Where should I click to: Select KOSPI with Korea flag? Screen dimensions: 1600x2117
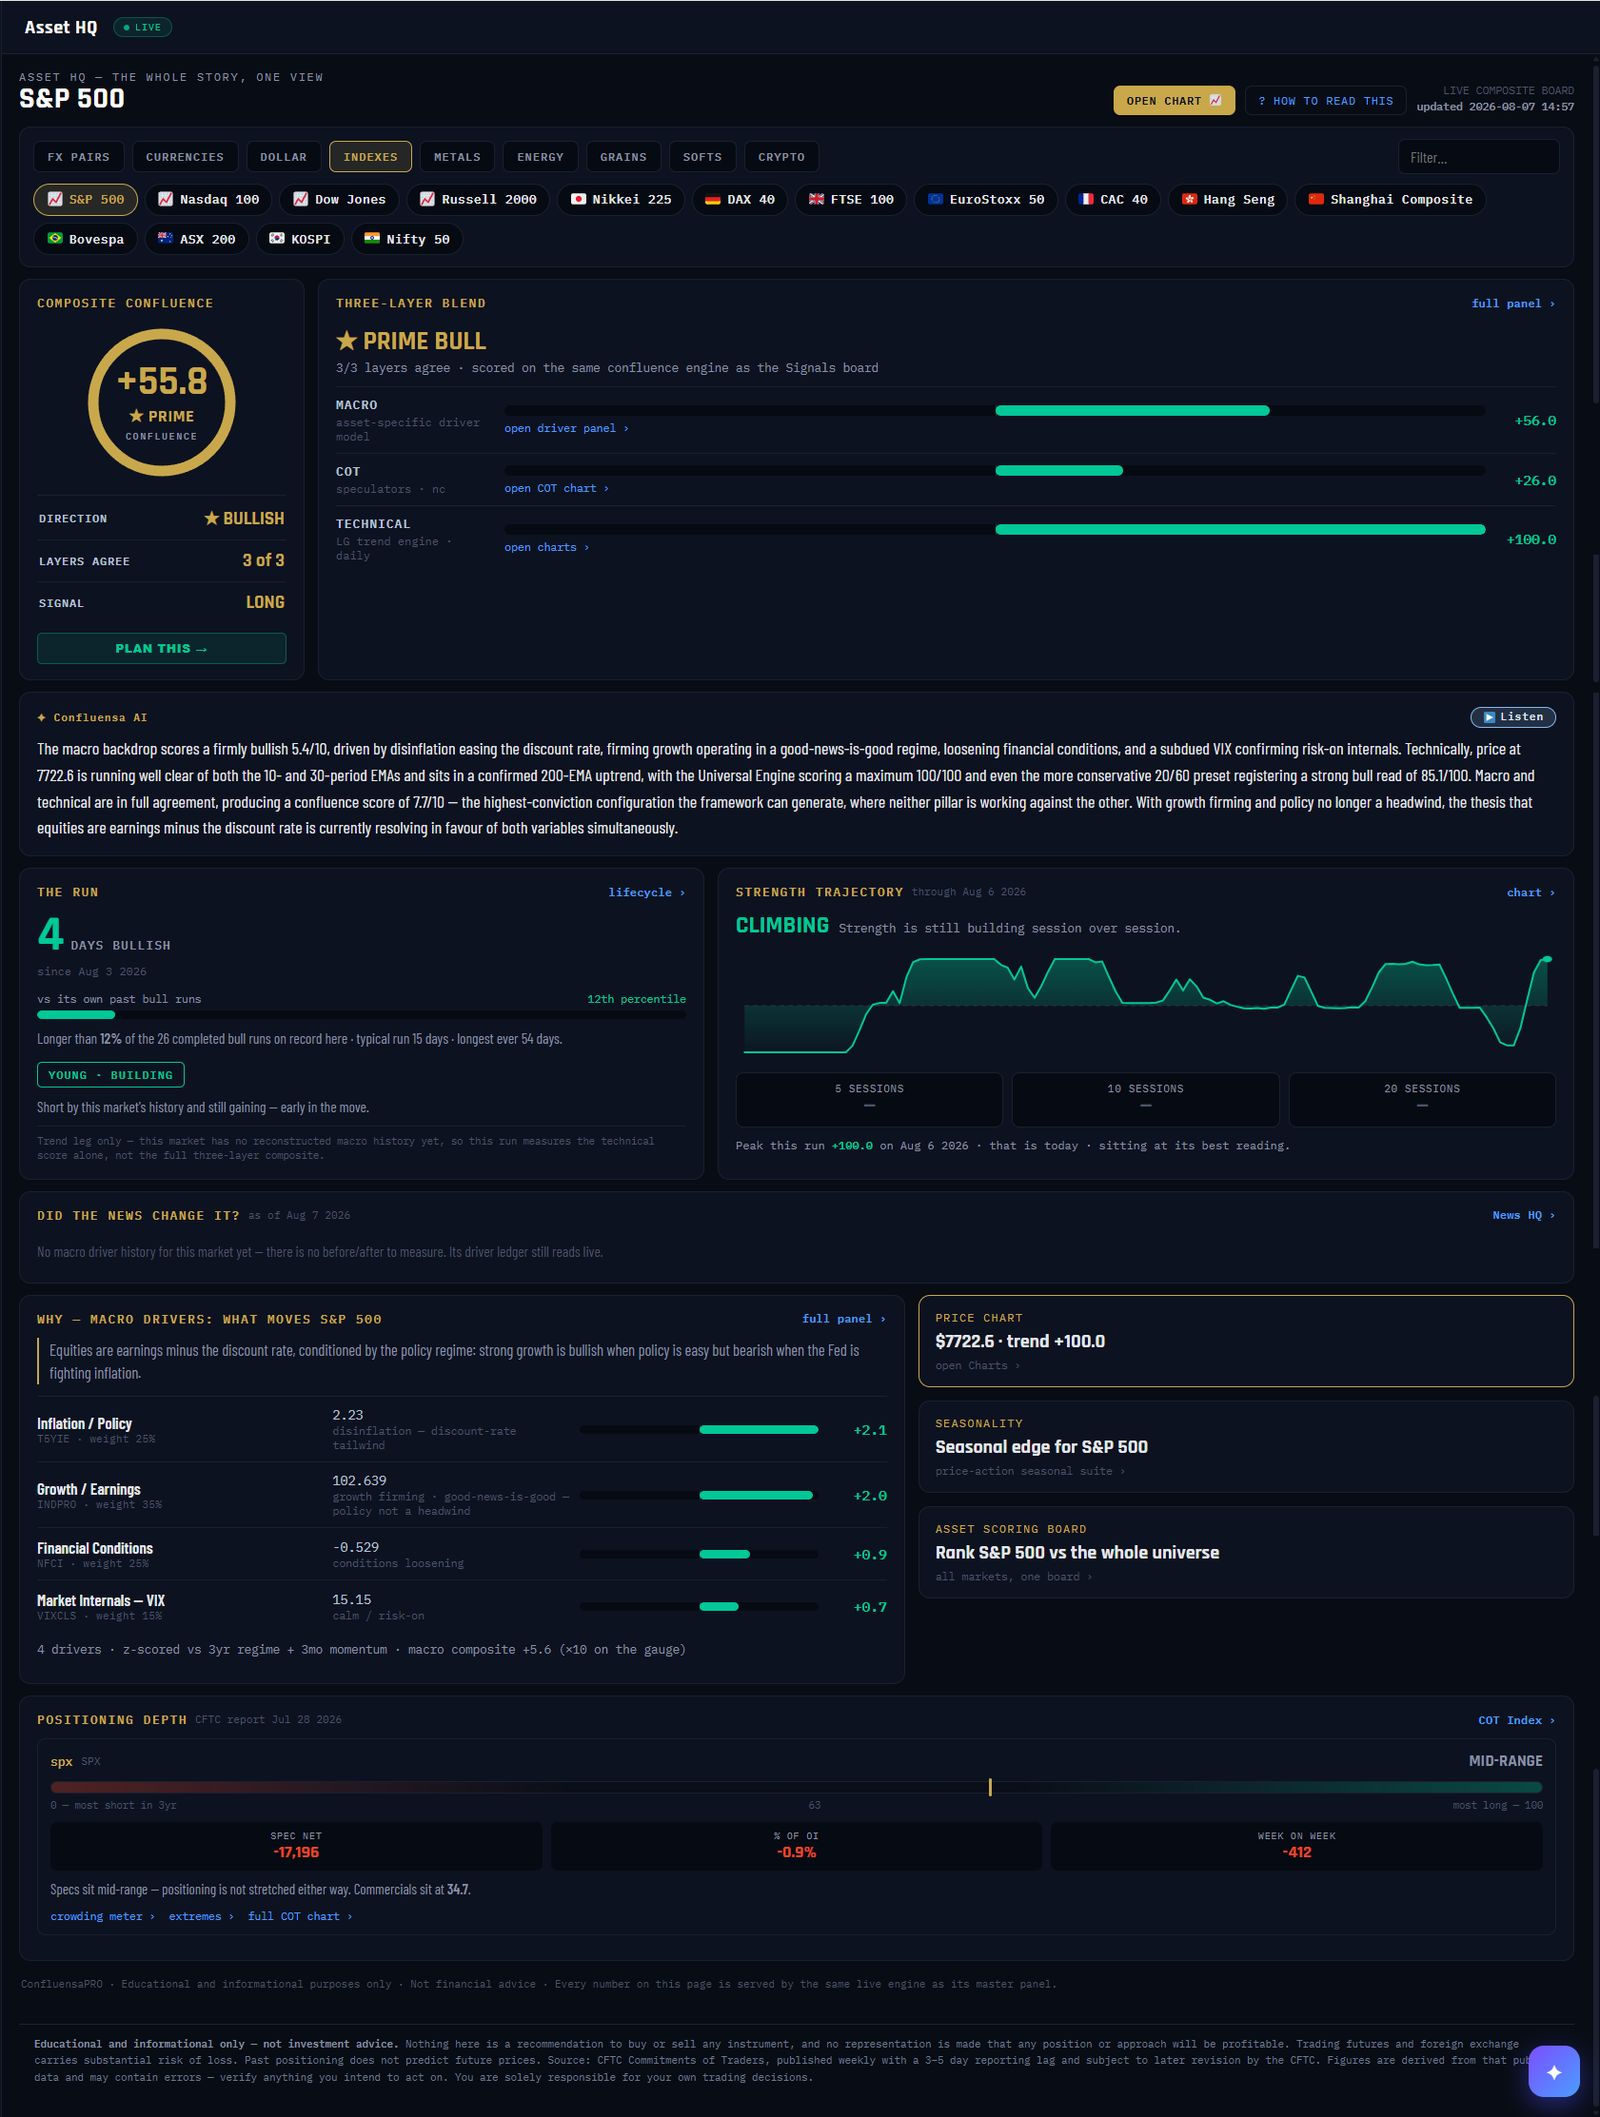coord(300,239)
